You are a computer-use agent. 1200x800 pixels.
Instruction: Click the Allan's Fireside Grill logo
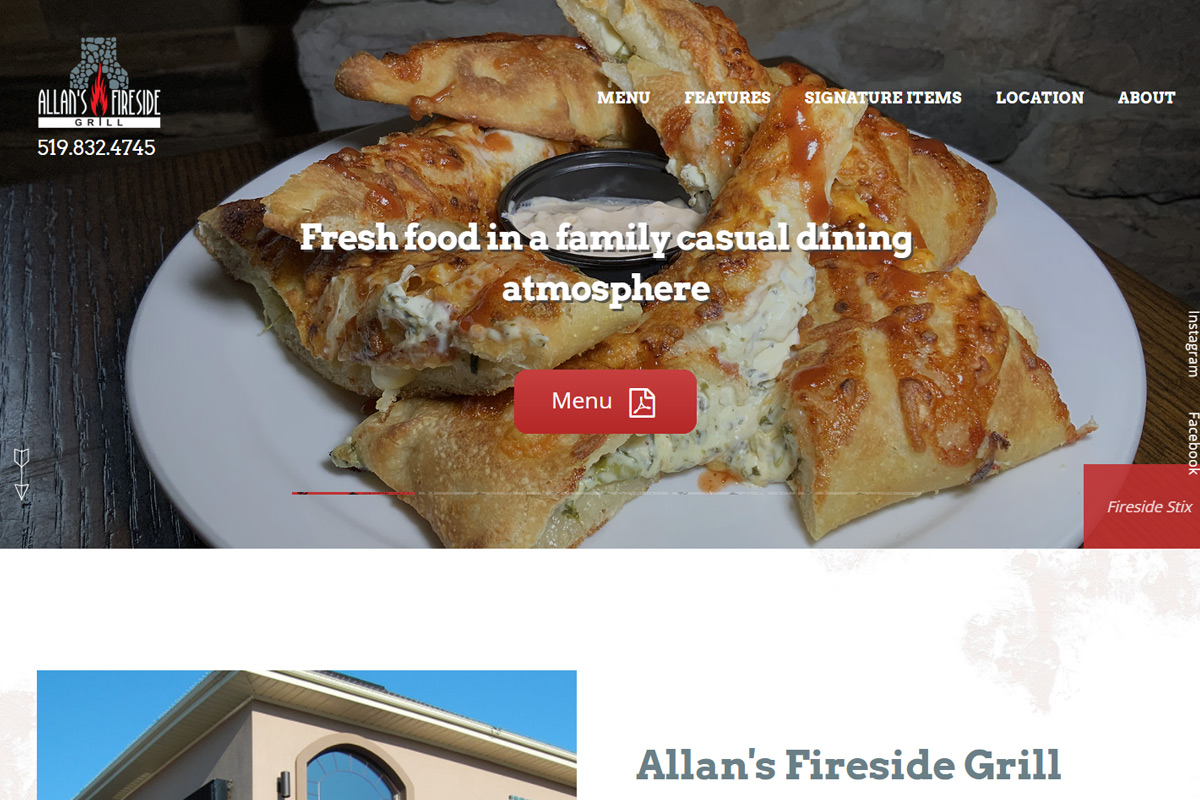click(99, 83)
